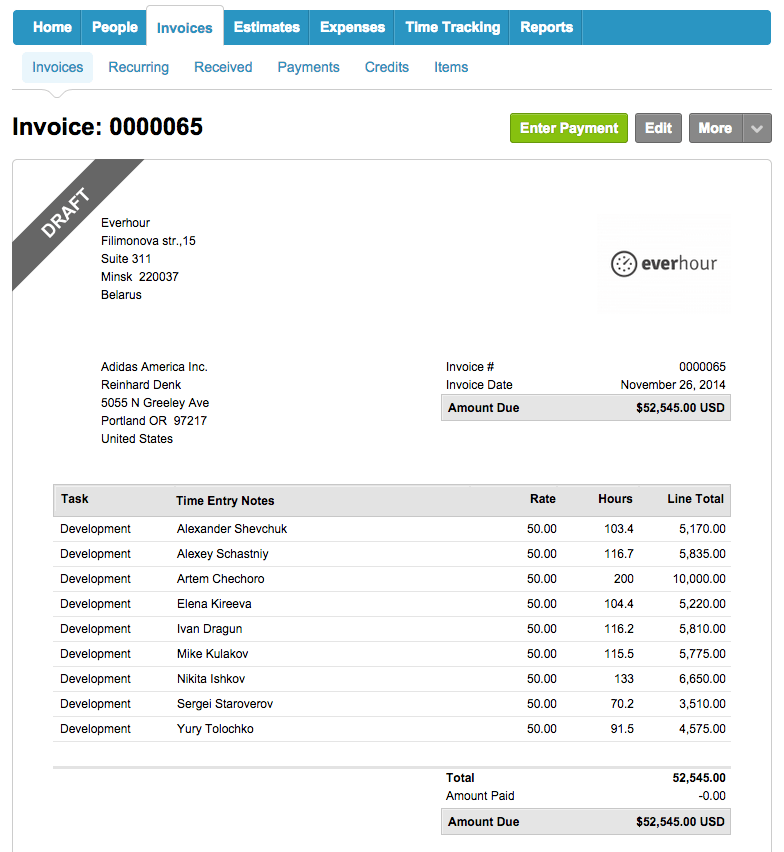Open the Recurring invoices link
This screenshot has height=852, width=784.
click(x=139, y=67)
